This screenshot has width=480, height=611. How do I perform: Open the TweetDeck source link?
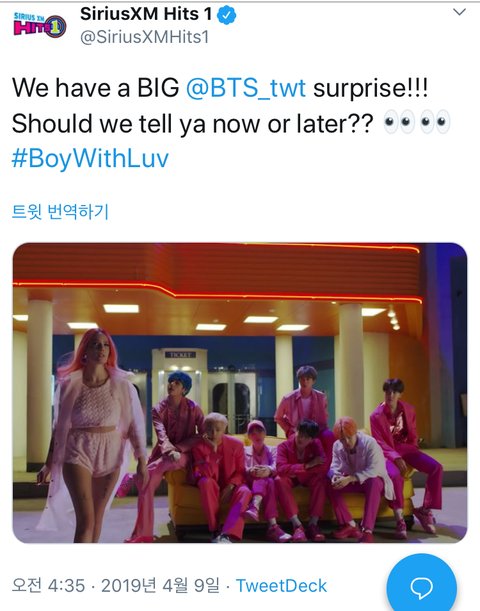tap(281, 586)
